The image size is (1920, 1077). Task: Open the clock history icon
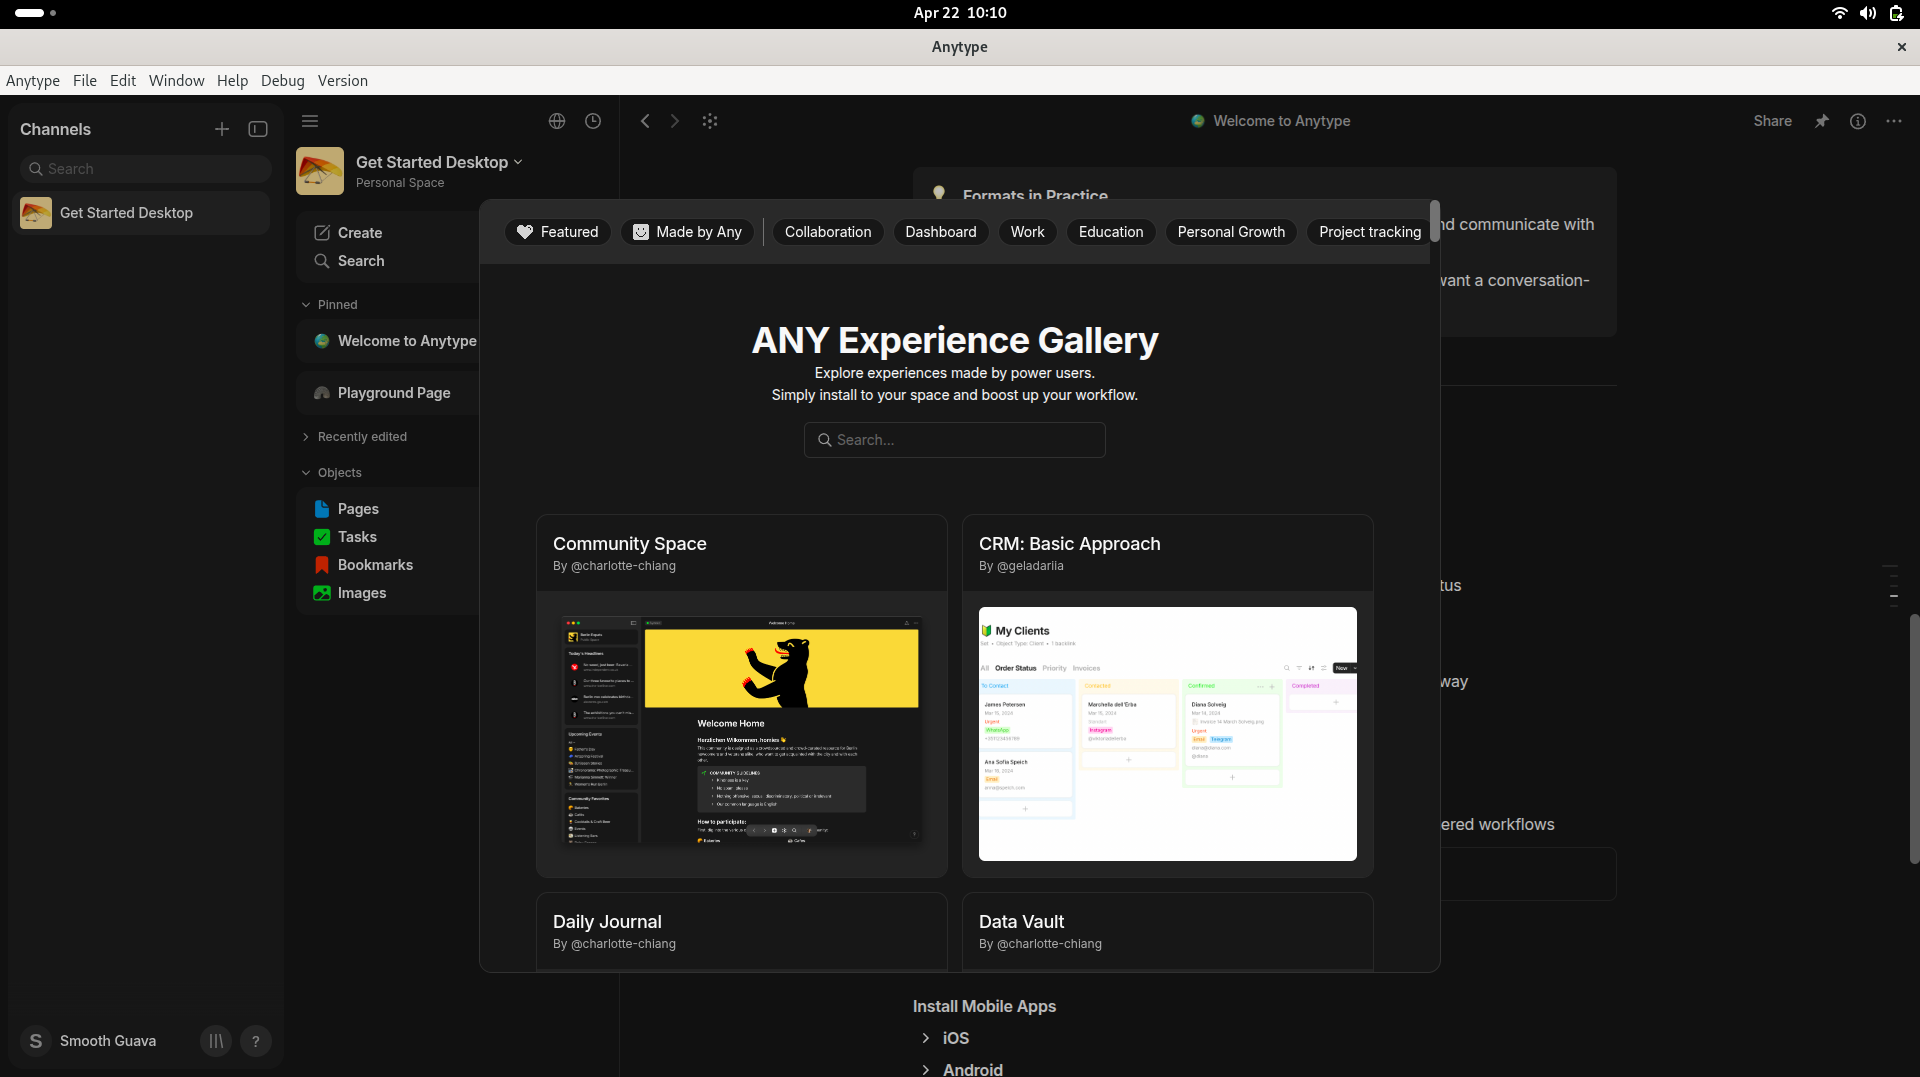tap(593, 121)
